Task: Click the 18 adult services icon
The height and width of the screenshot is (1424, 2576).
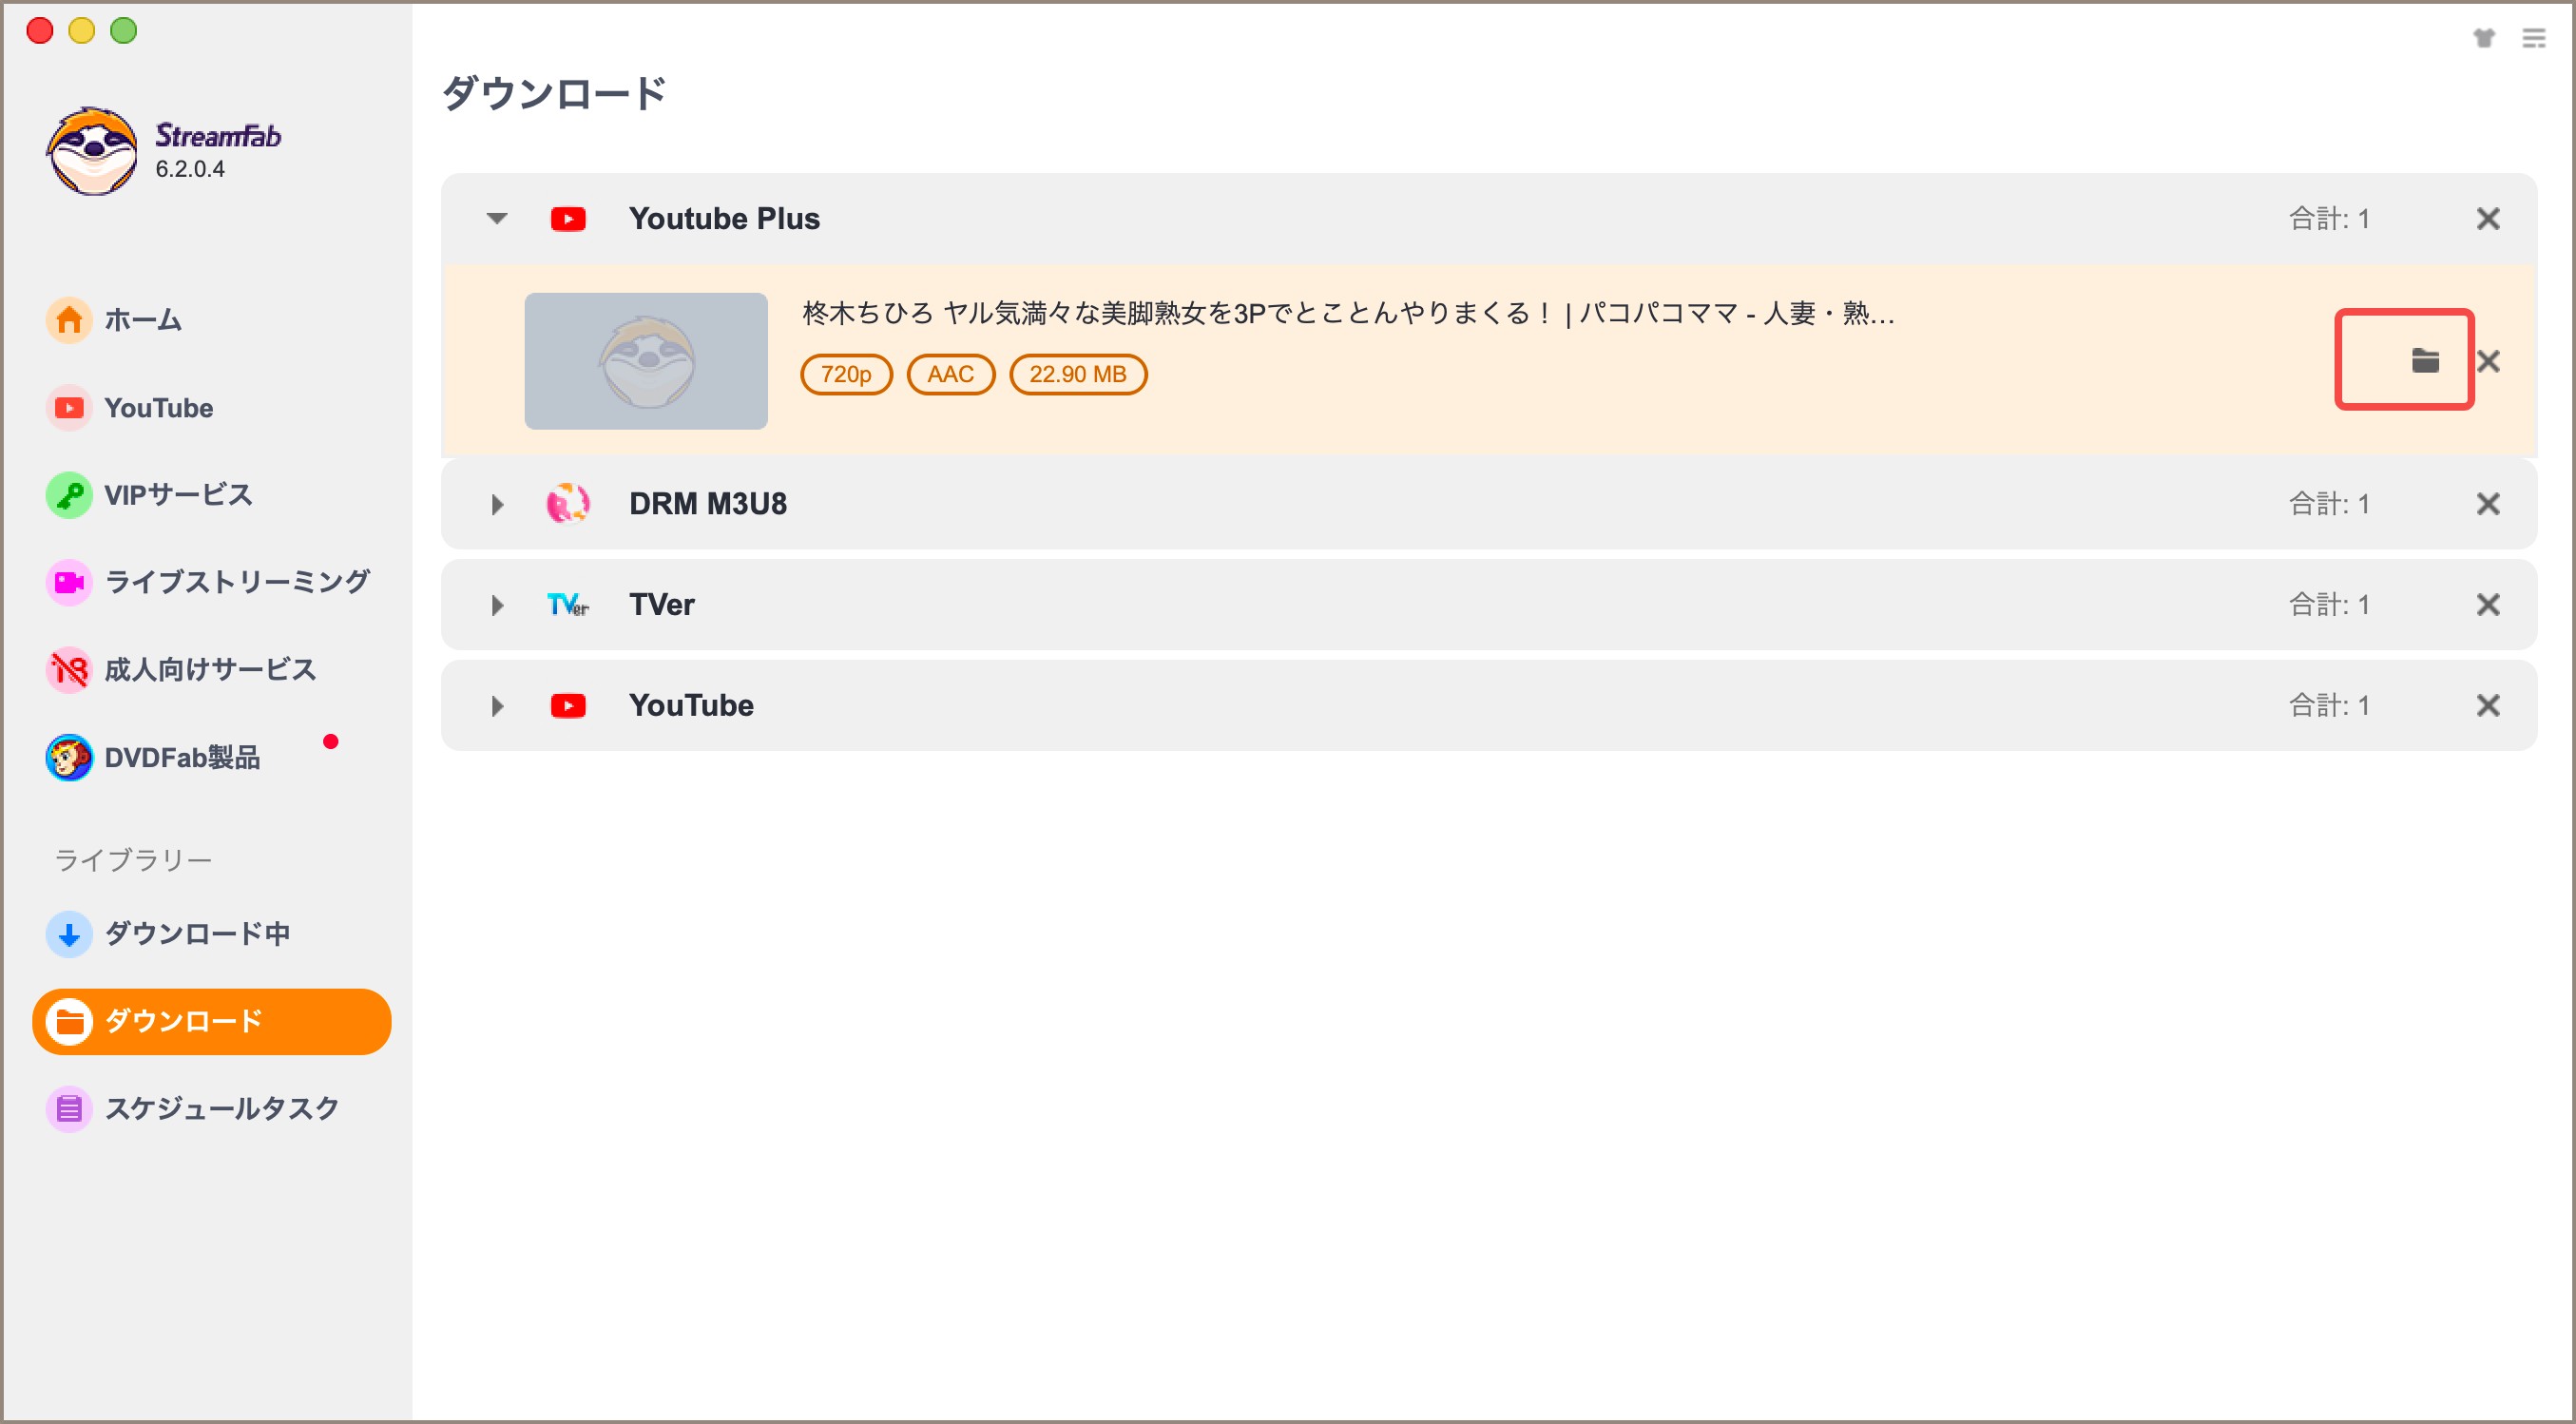Action: point(69,670)
